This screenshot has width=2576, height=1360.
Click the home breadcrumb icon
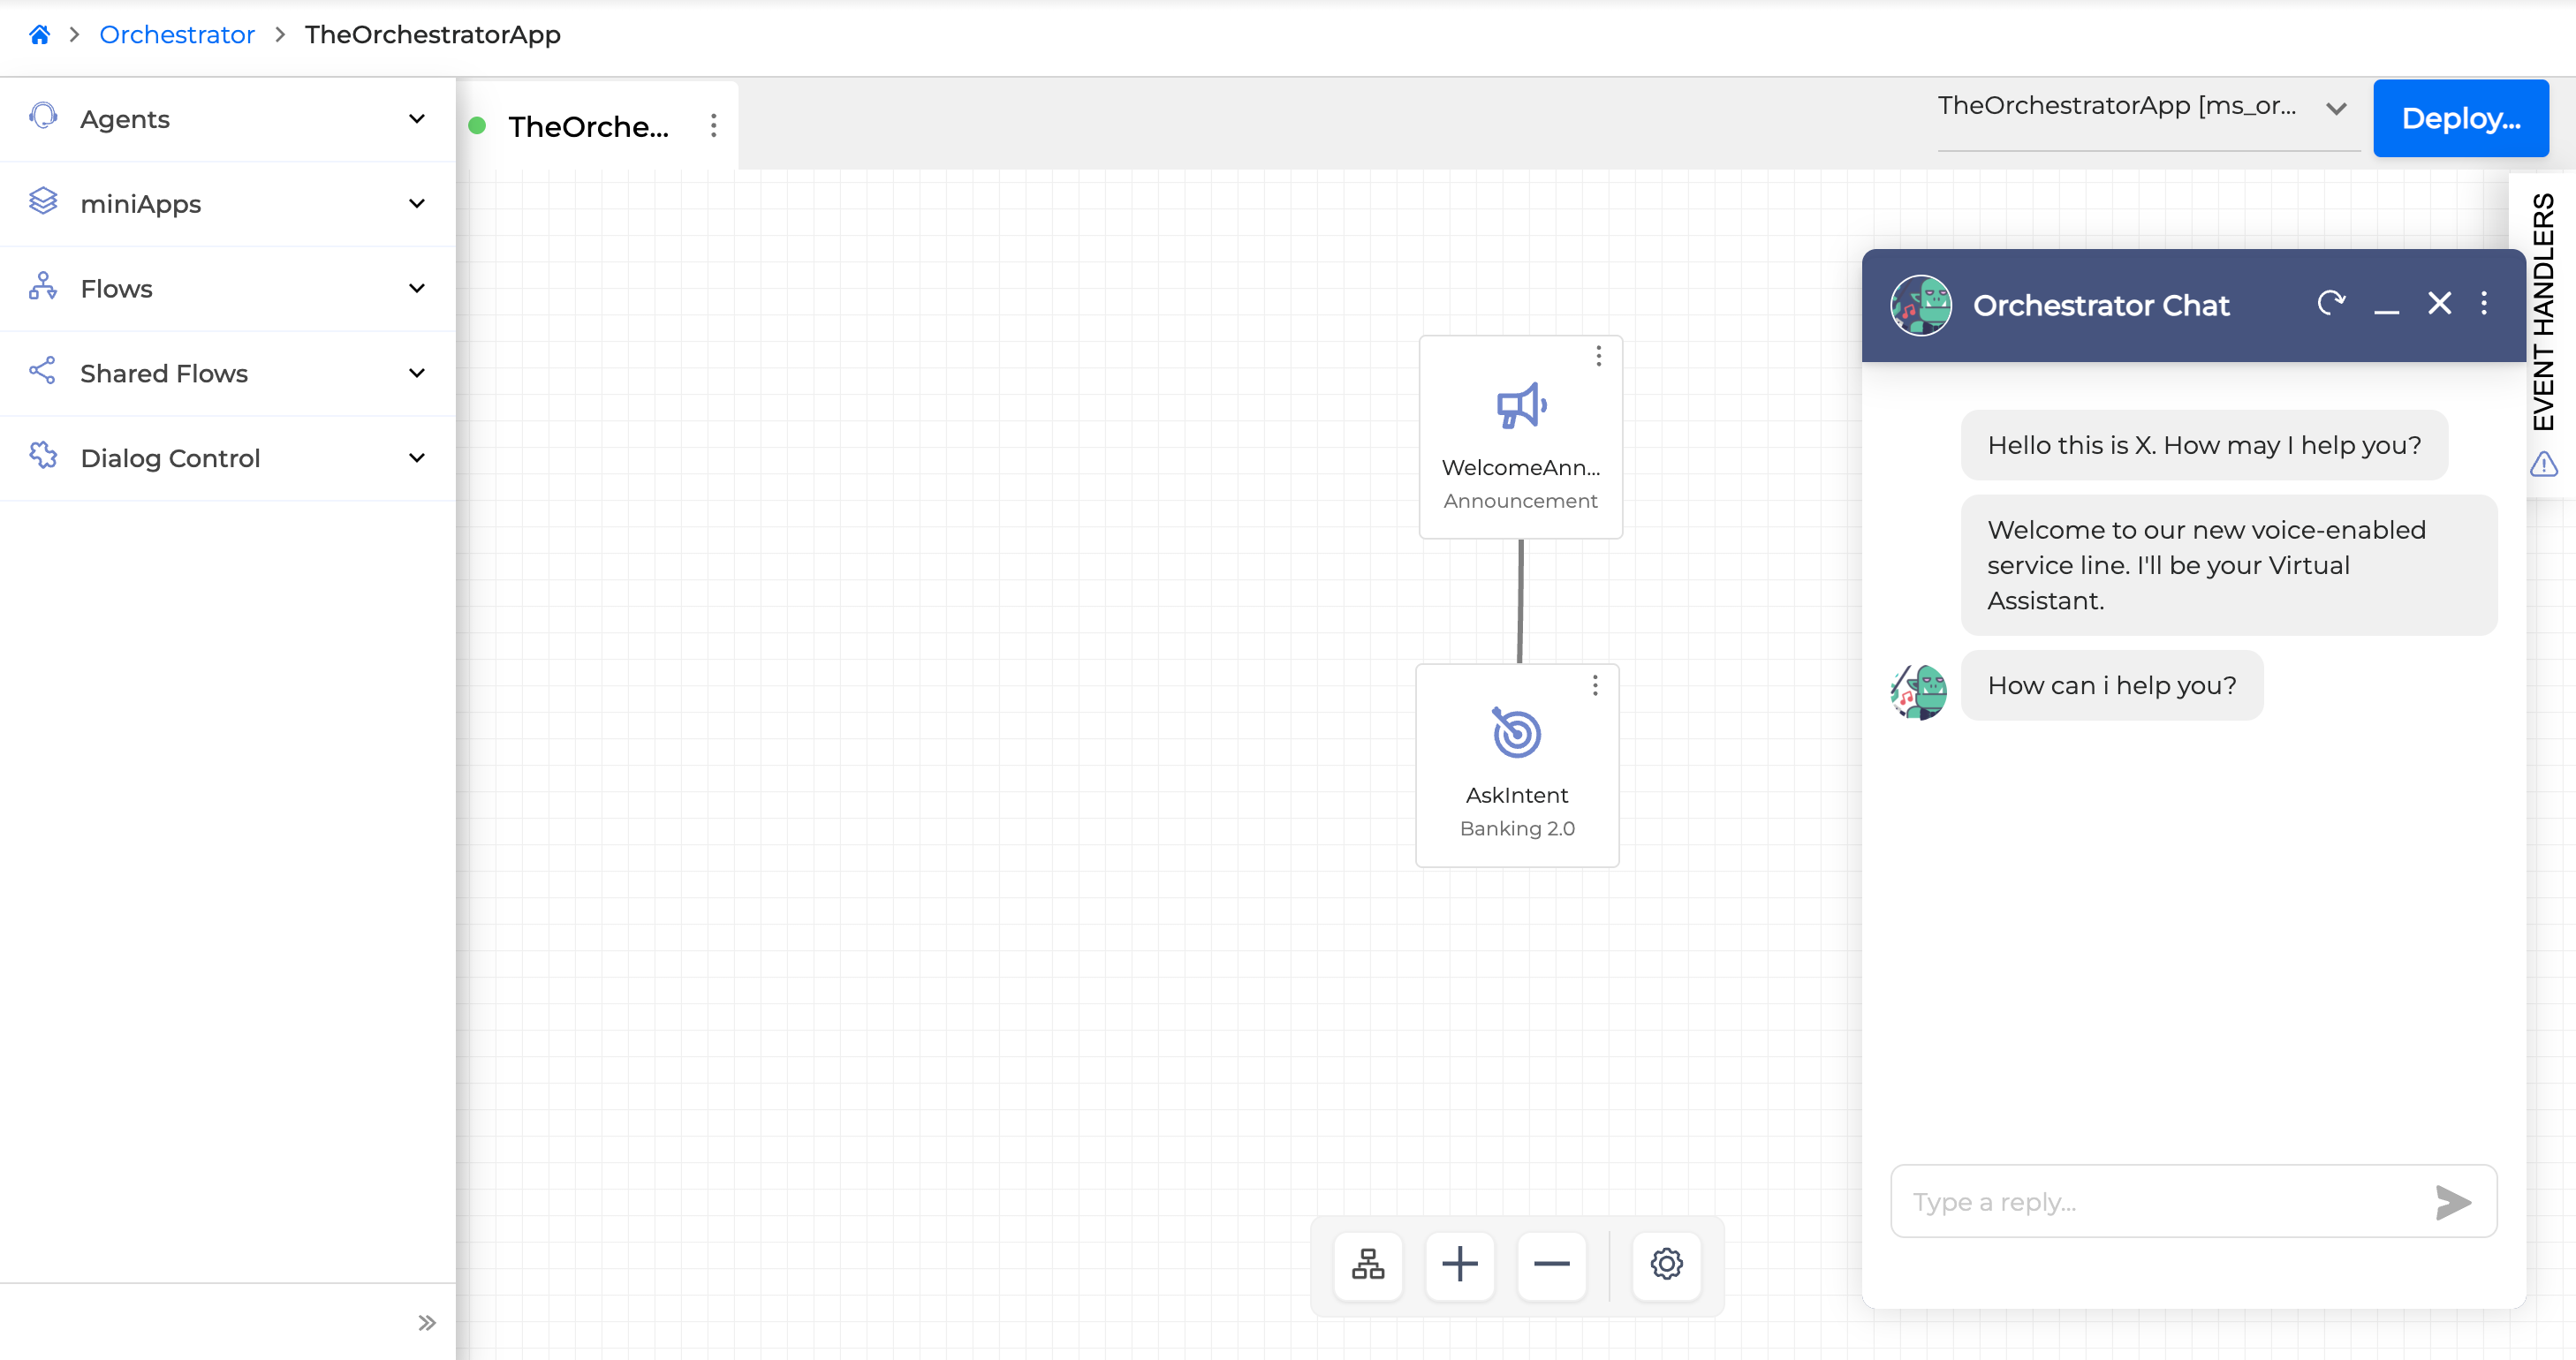40,35
